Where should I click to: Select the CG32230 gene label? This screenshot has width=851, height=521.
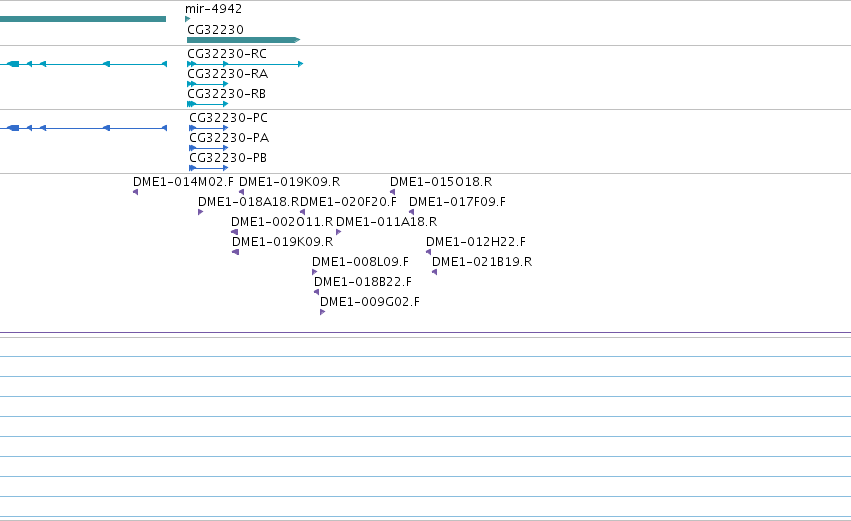tap(215, 30)
